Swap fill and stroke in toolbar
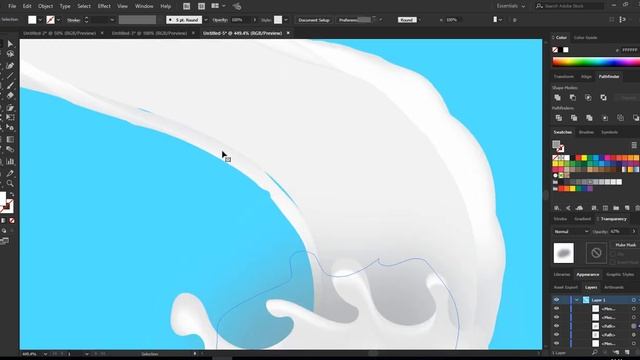Image resolution: width=640 pixels, height=360 pixels. tap(12, 195)
